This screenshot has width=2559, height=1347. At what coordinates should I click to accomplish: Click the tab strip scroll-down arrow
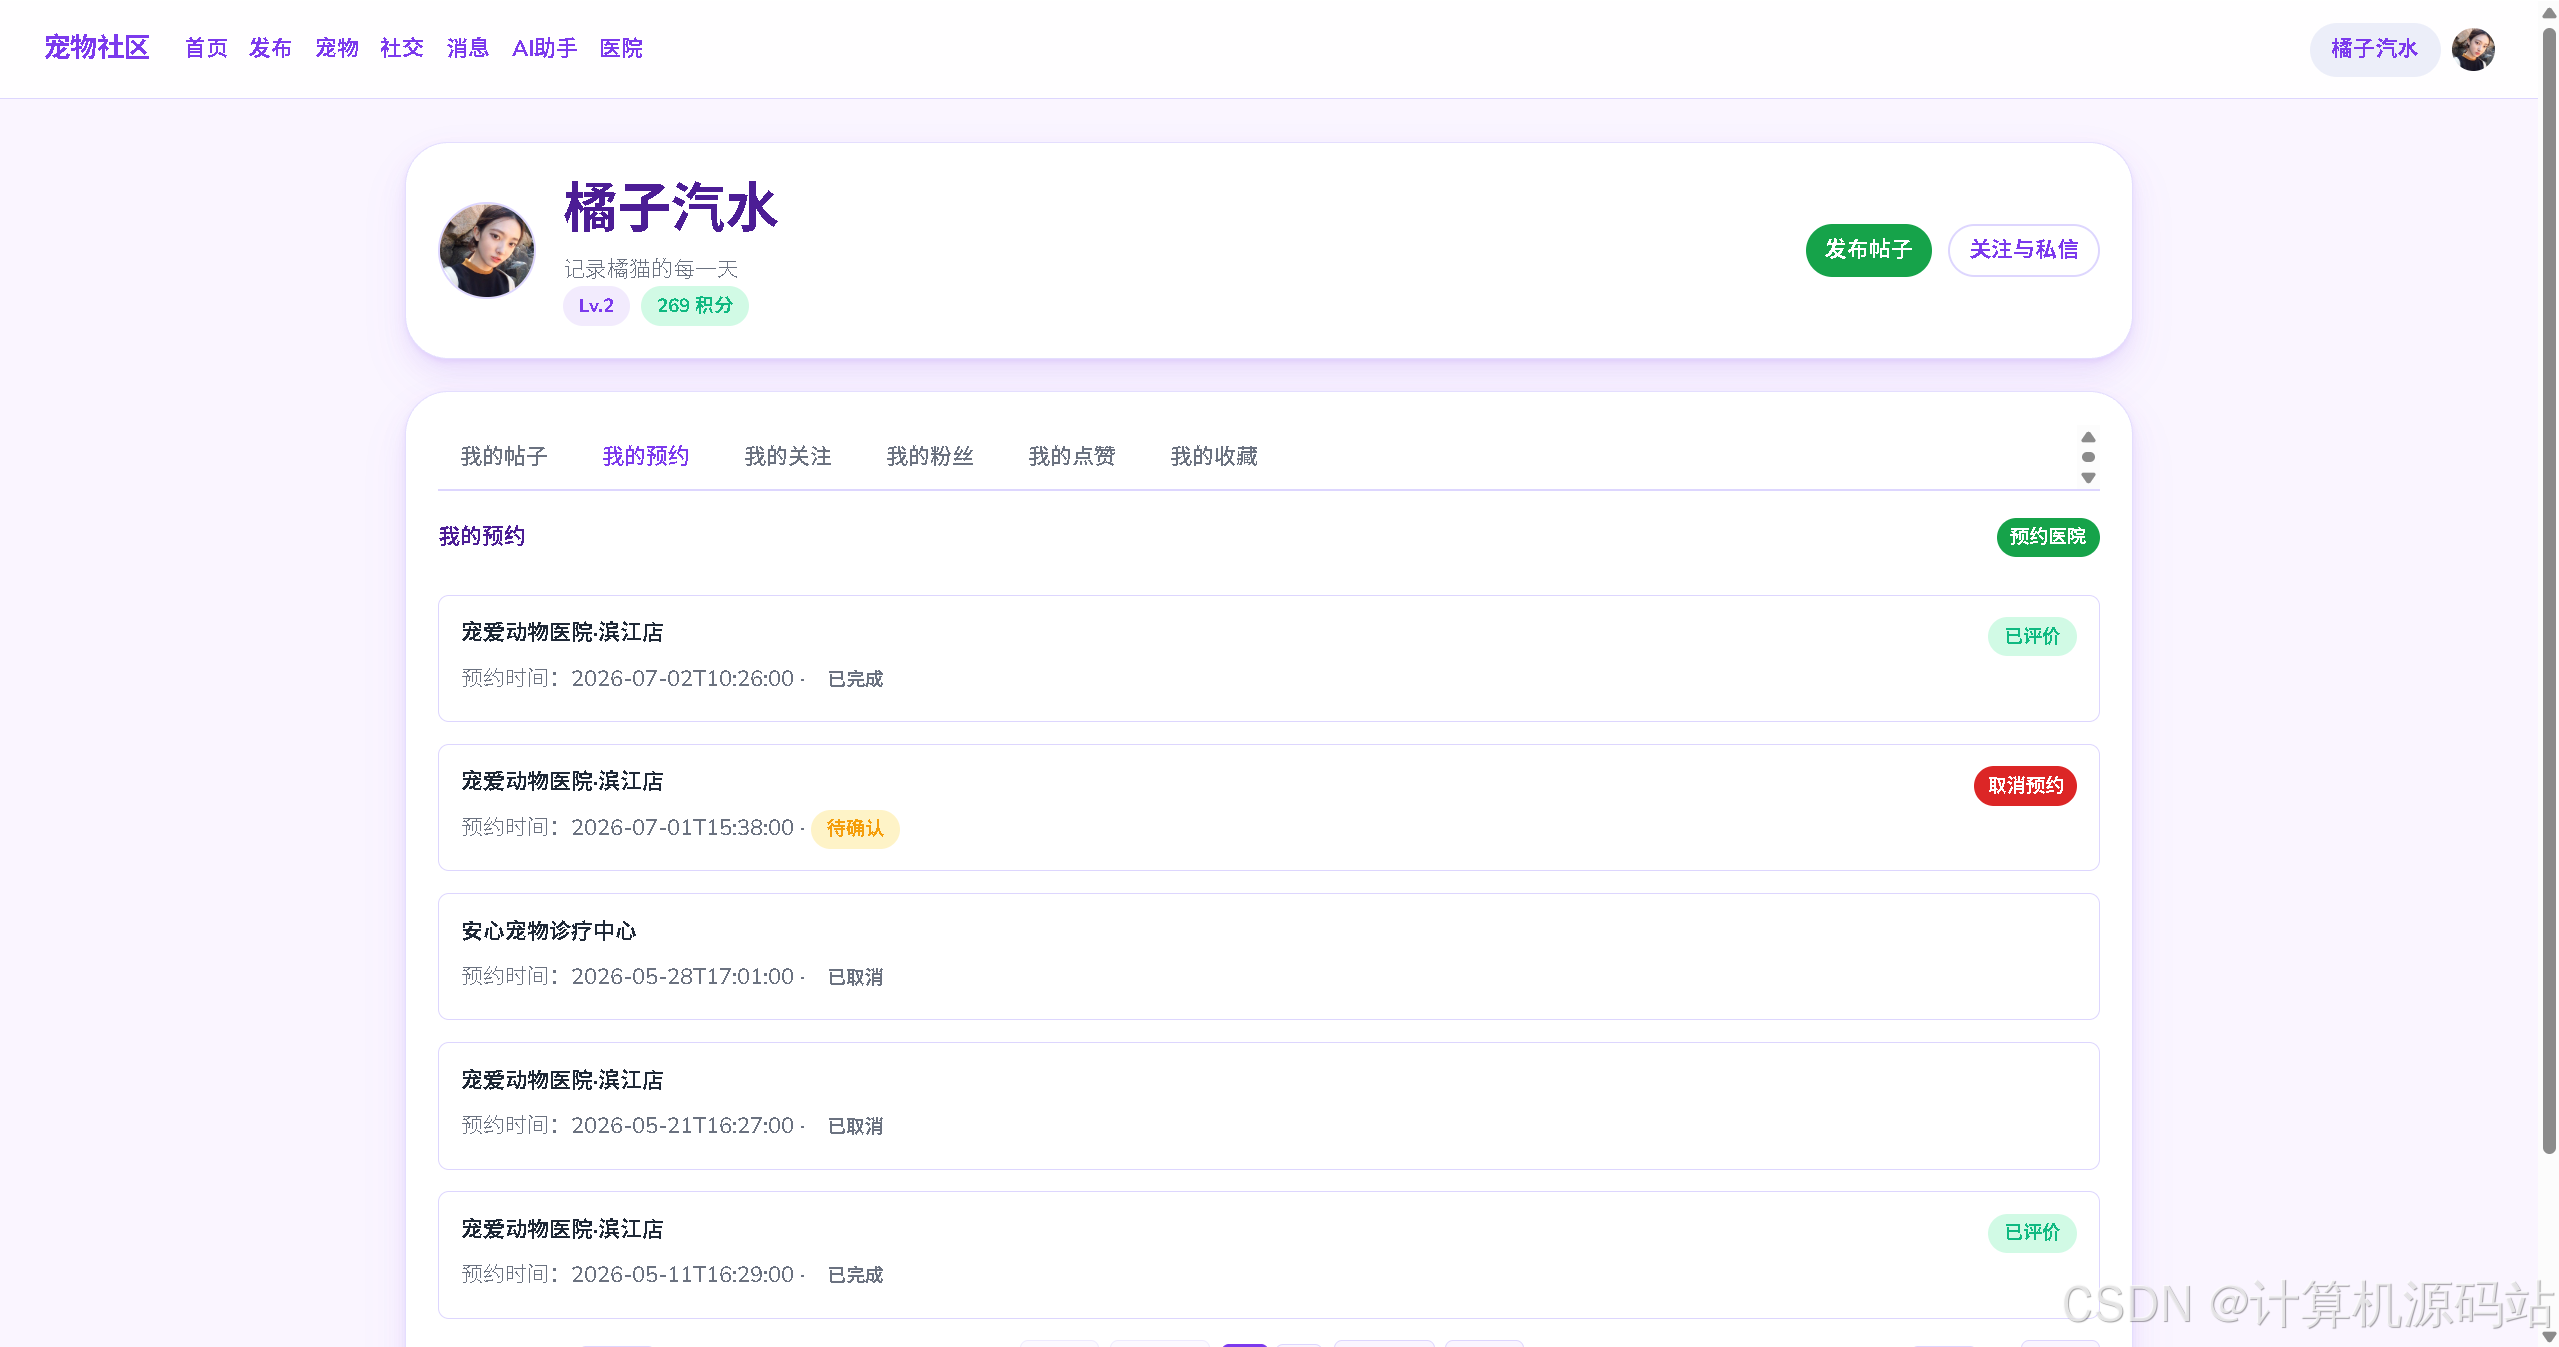[x=2088, y=478]
